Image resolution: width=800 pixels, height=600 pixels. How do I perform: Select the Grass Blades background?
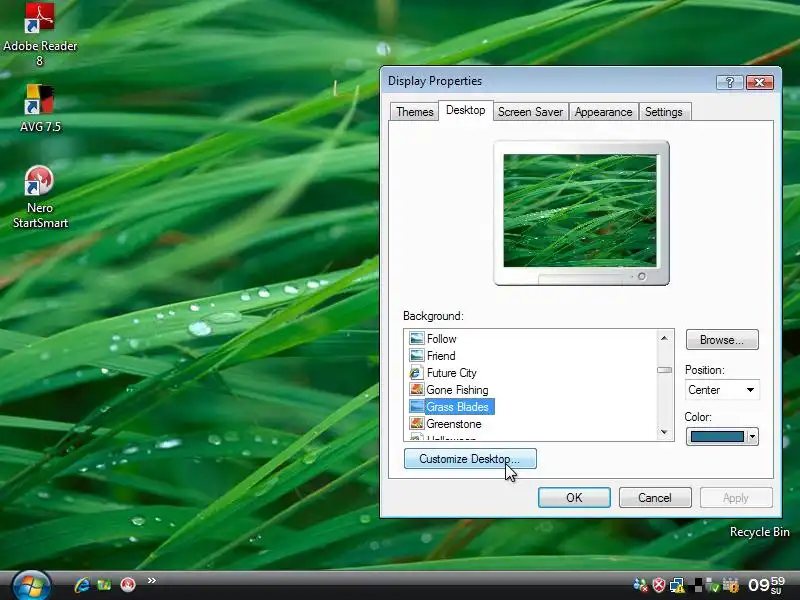(x=451, y=407)
